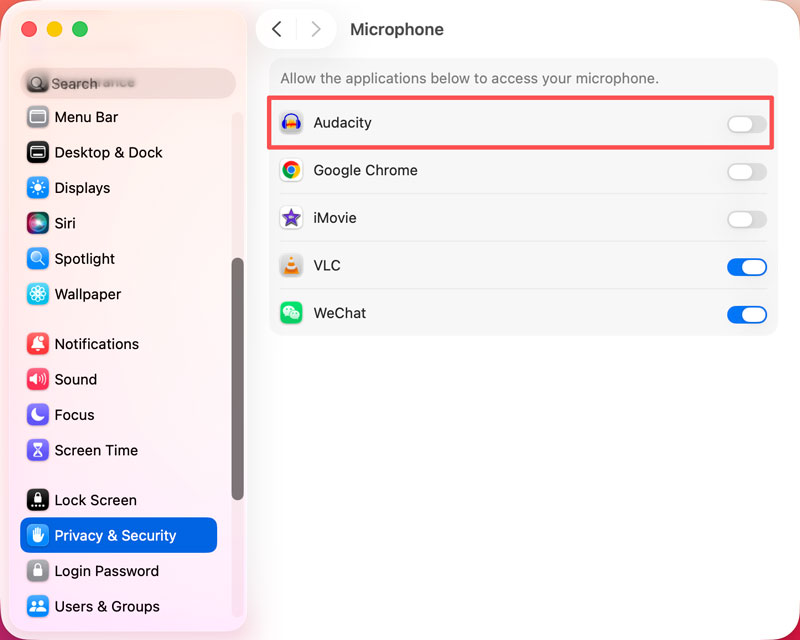Screen dimensions: 800x640
Task: Enable microphone access for iMovie
Action: 746,218
